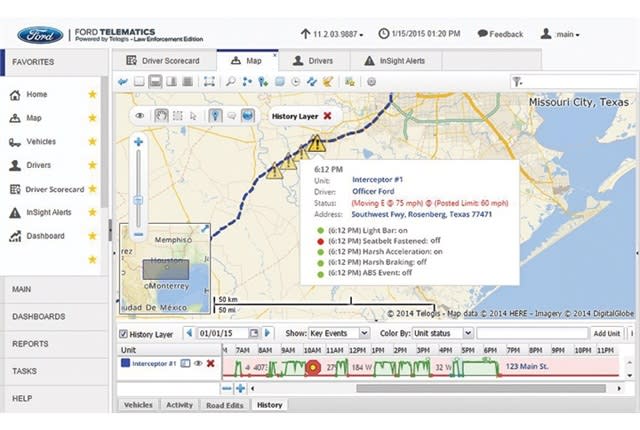
Task: Click the map settings gear icon
Action: coord(371,81)
